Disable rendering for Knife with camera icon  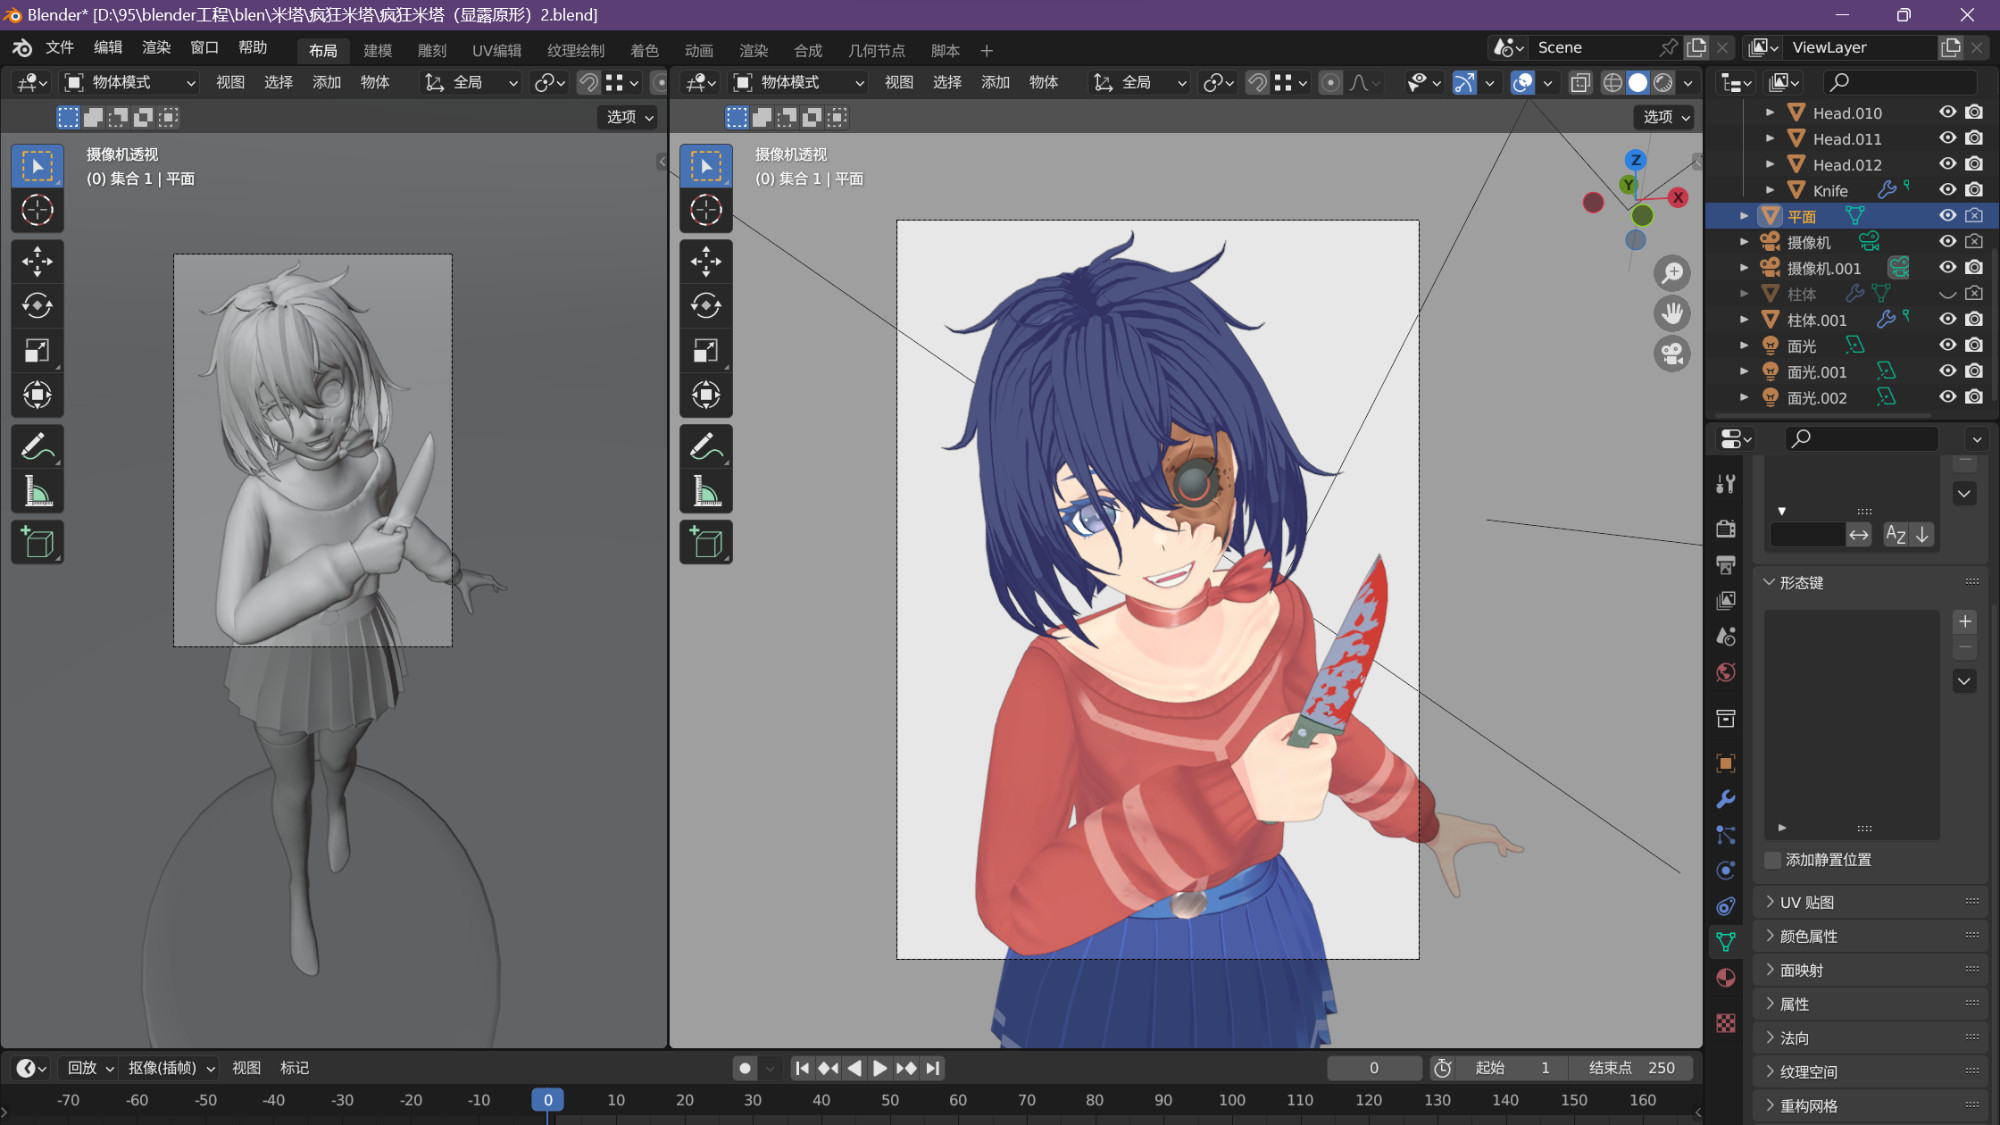[1974, 190]
